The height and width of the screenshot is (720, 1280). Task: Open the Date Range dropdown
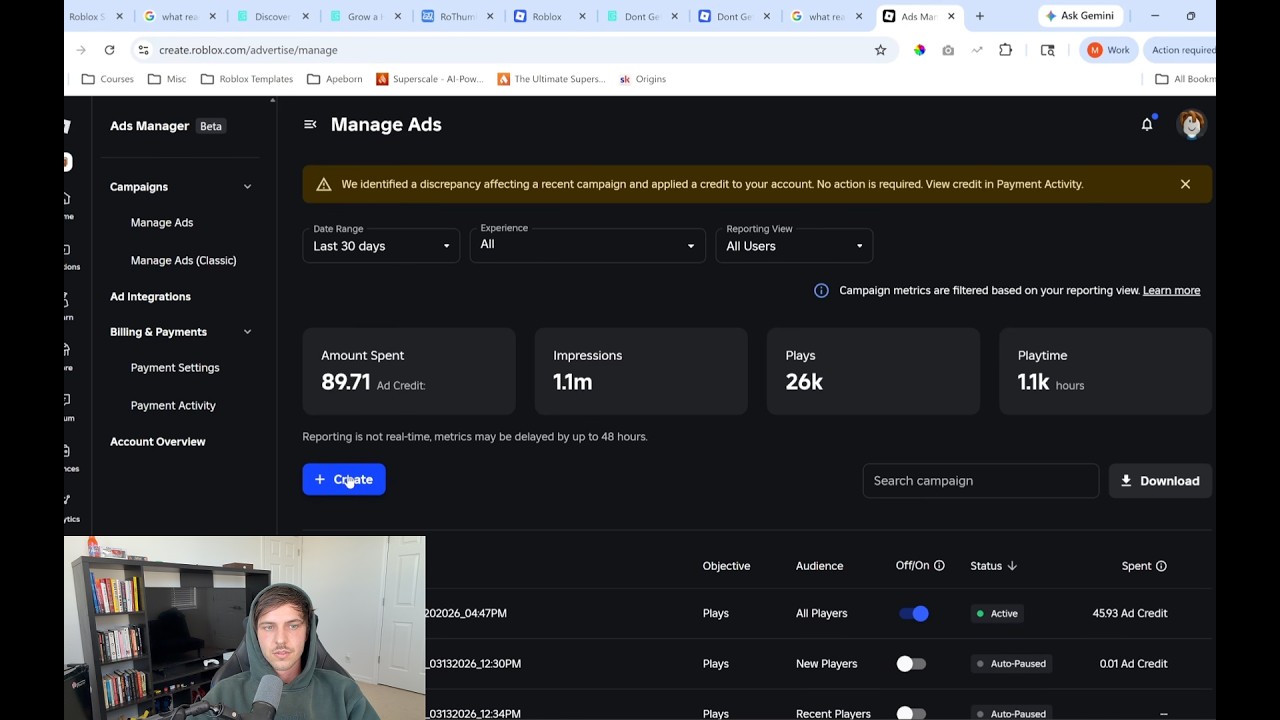point(381,245)
